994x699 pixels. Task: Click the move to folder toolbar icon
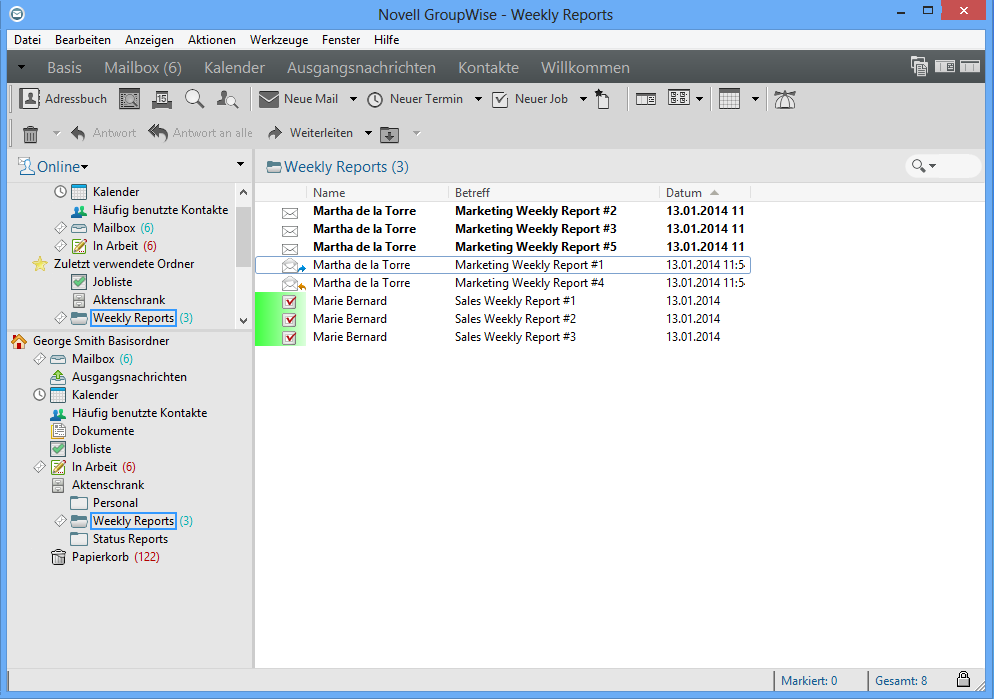click(389, 134)
